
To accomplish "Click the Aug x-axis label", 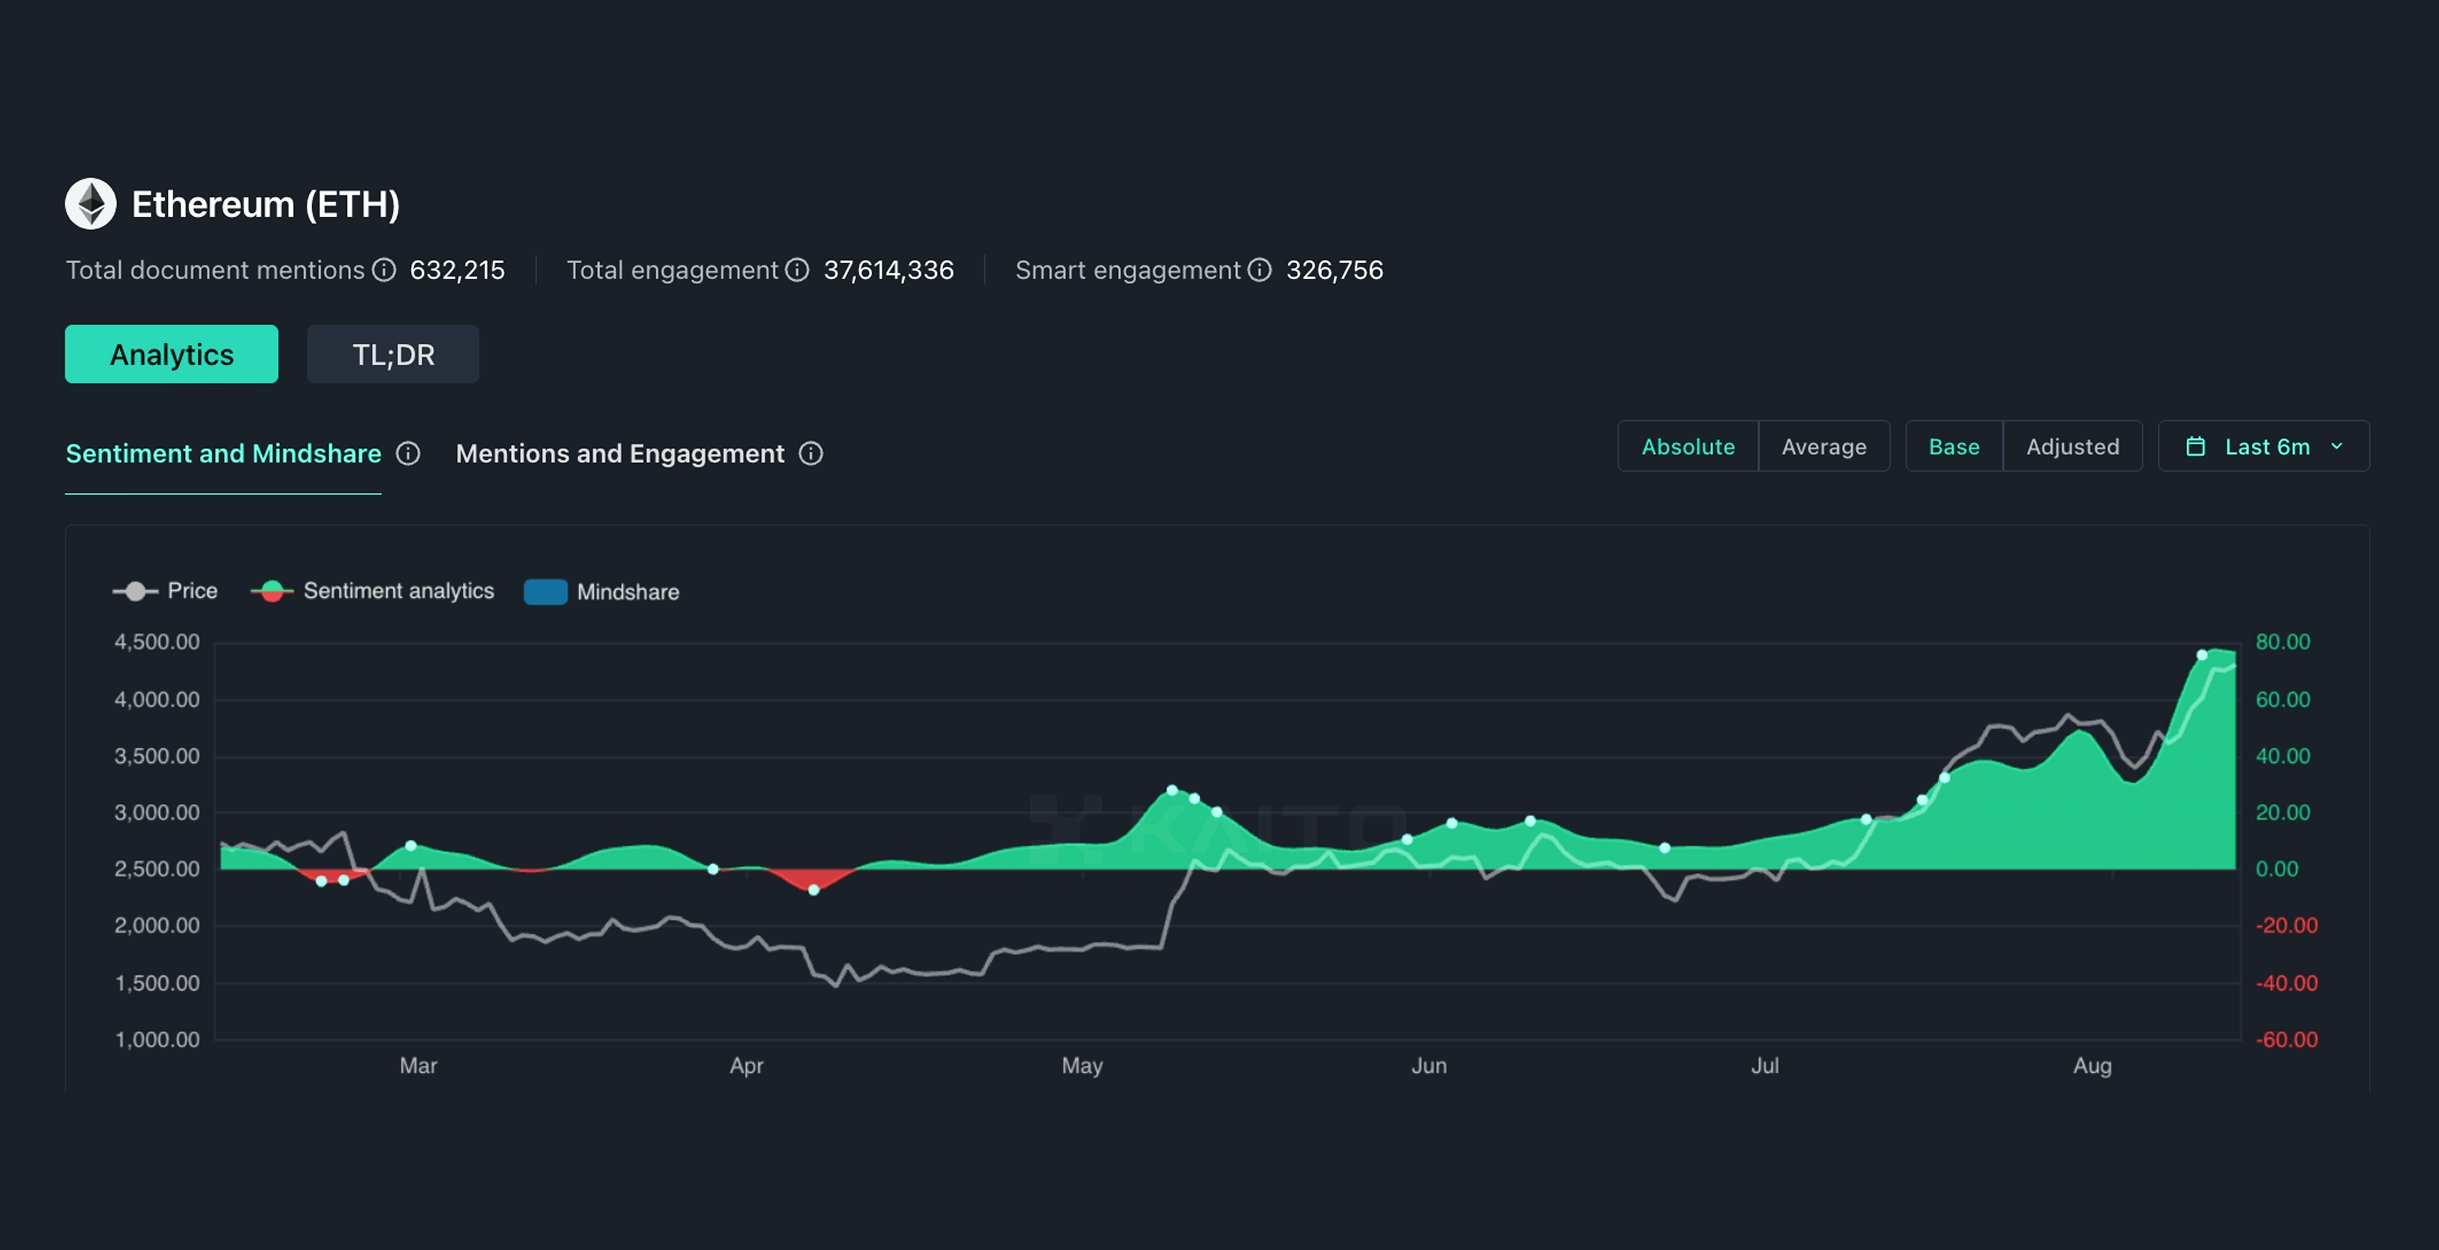I will pyautogui.click(x=2092, y=1066).
